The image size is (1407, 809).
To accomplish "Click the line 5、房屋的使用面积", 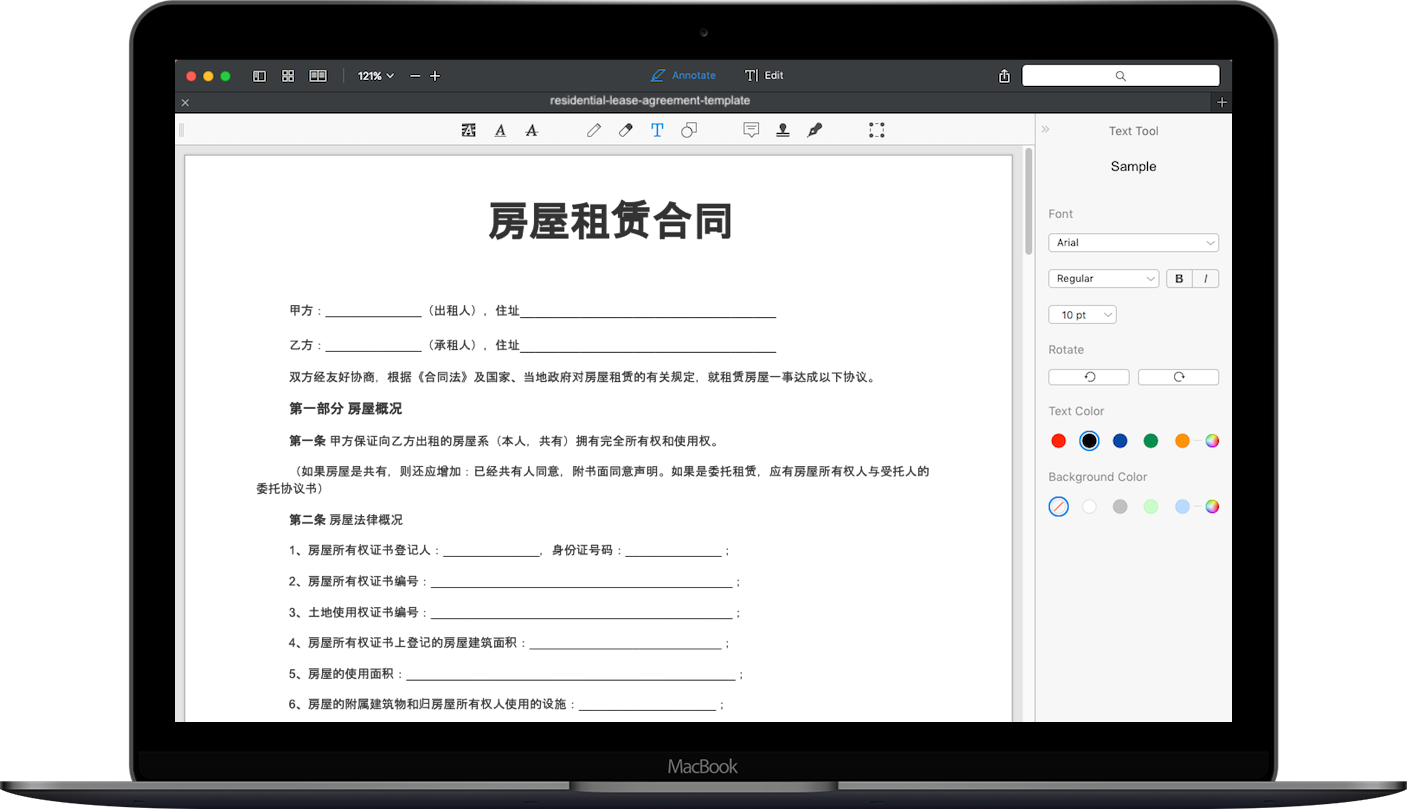I will [516, 675].
